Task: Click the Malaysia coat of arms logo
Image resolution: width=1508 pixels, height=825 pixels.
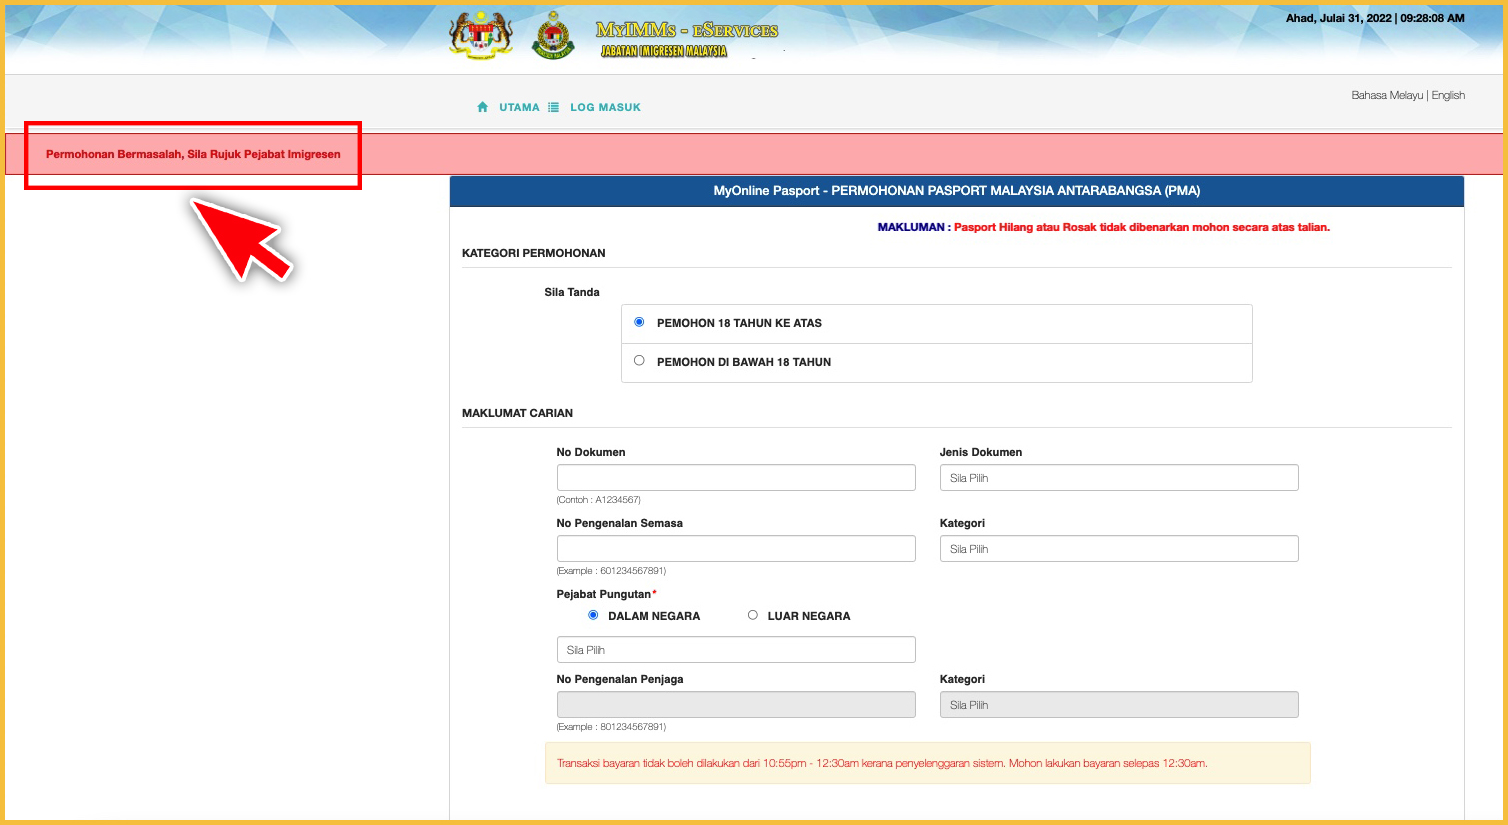Action: point(481,37)
